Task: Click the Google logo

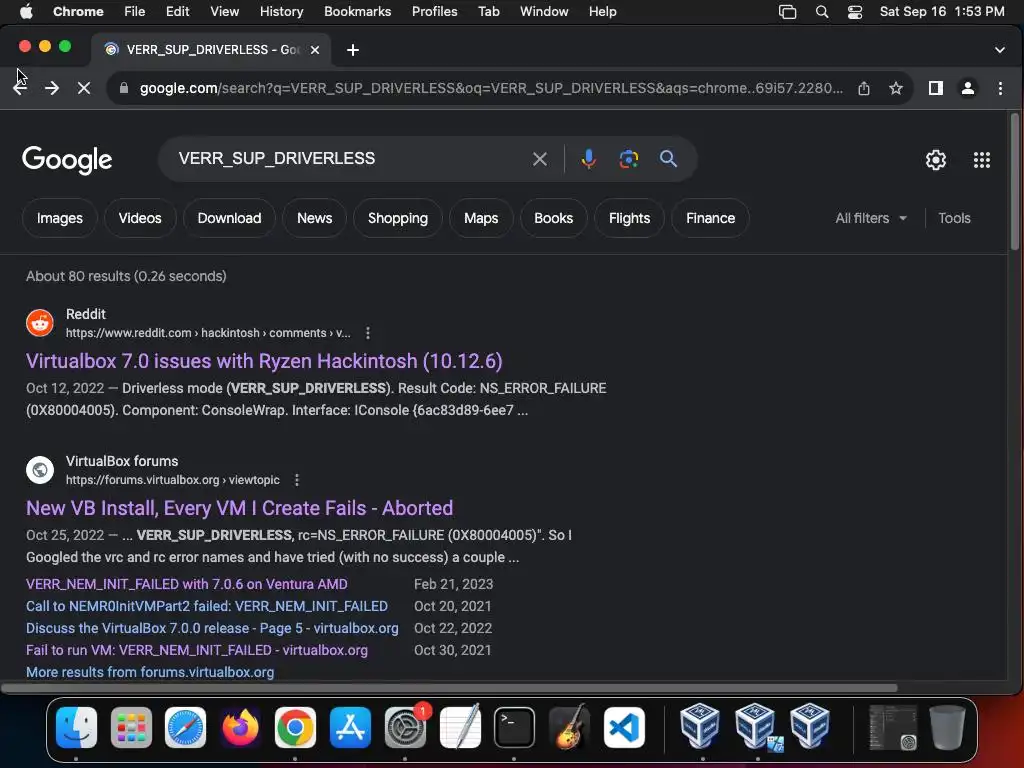Action: [x=67, y=160]
